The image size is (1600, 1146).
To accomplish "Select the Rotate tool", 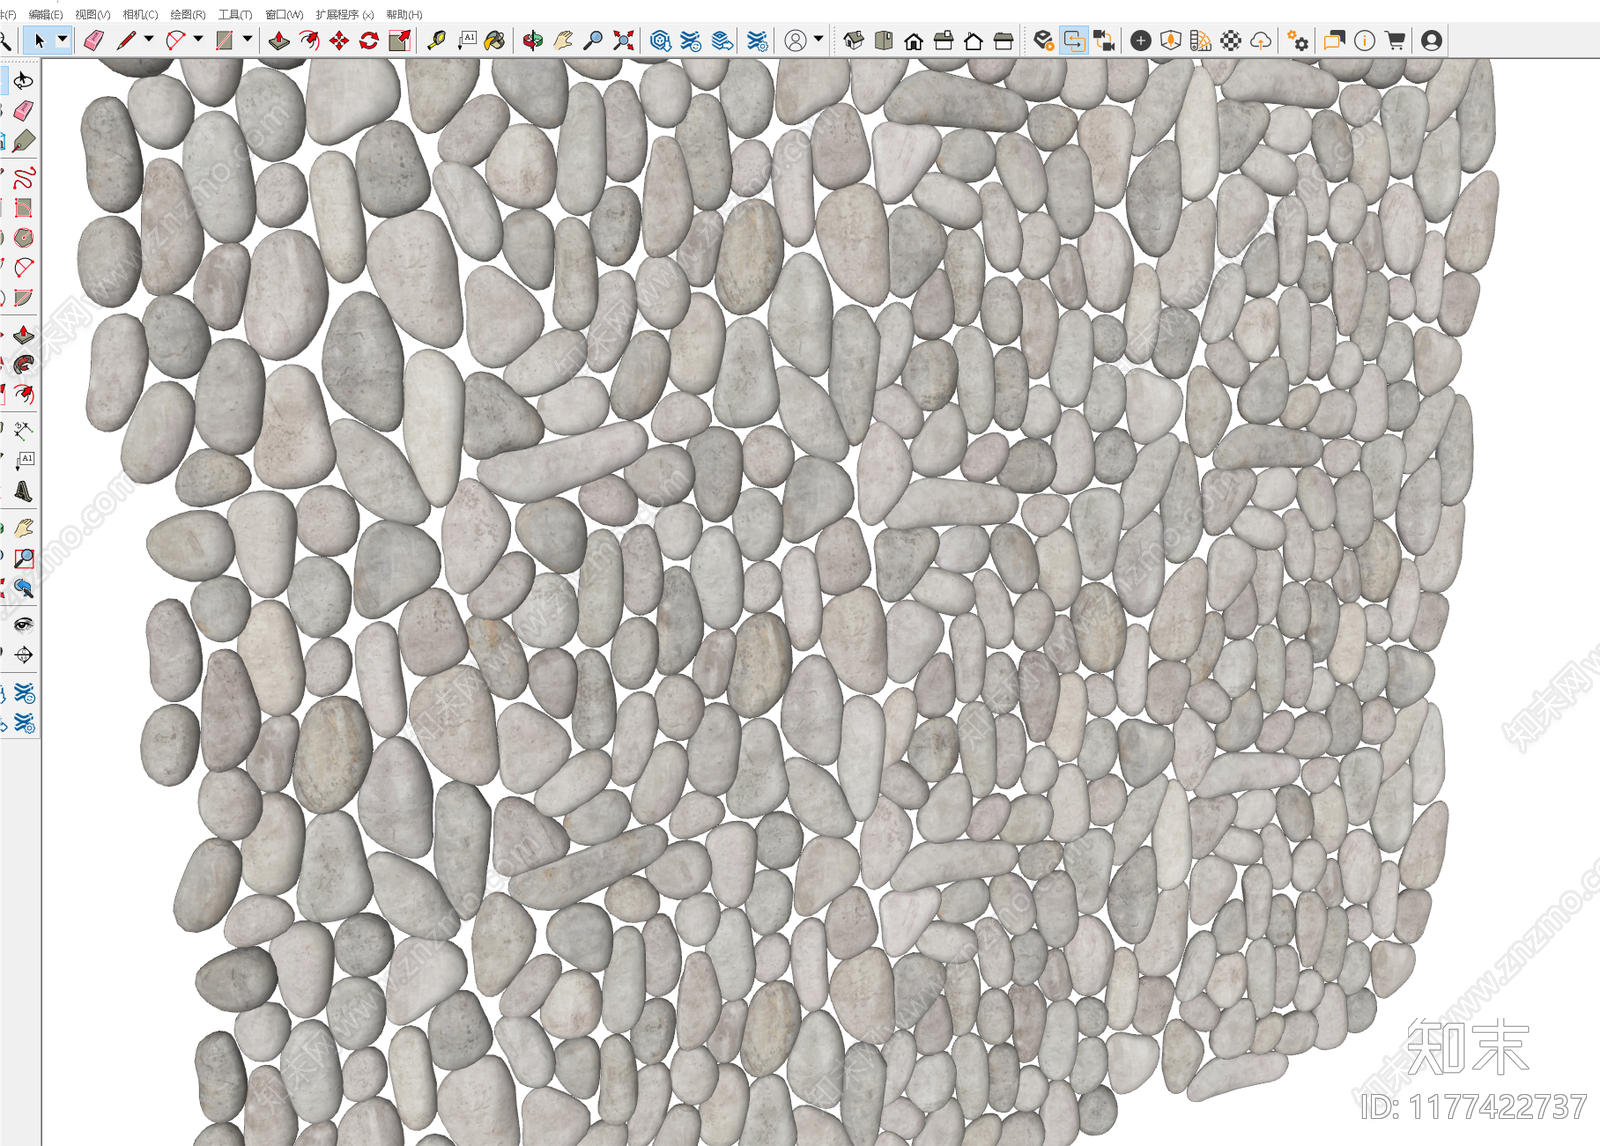I will 369,41.
